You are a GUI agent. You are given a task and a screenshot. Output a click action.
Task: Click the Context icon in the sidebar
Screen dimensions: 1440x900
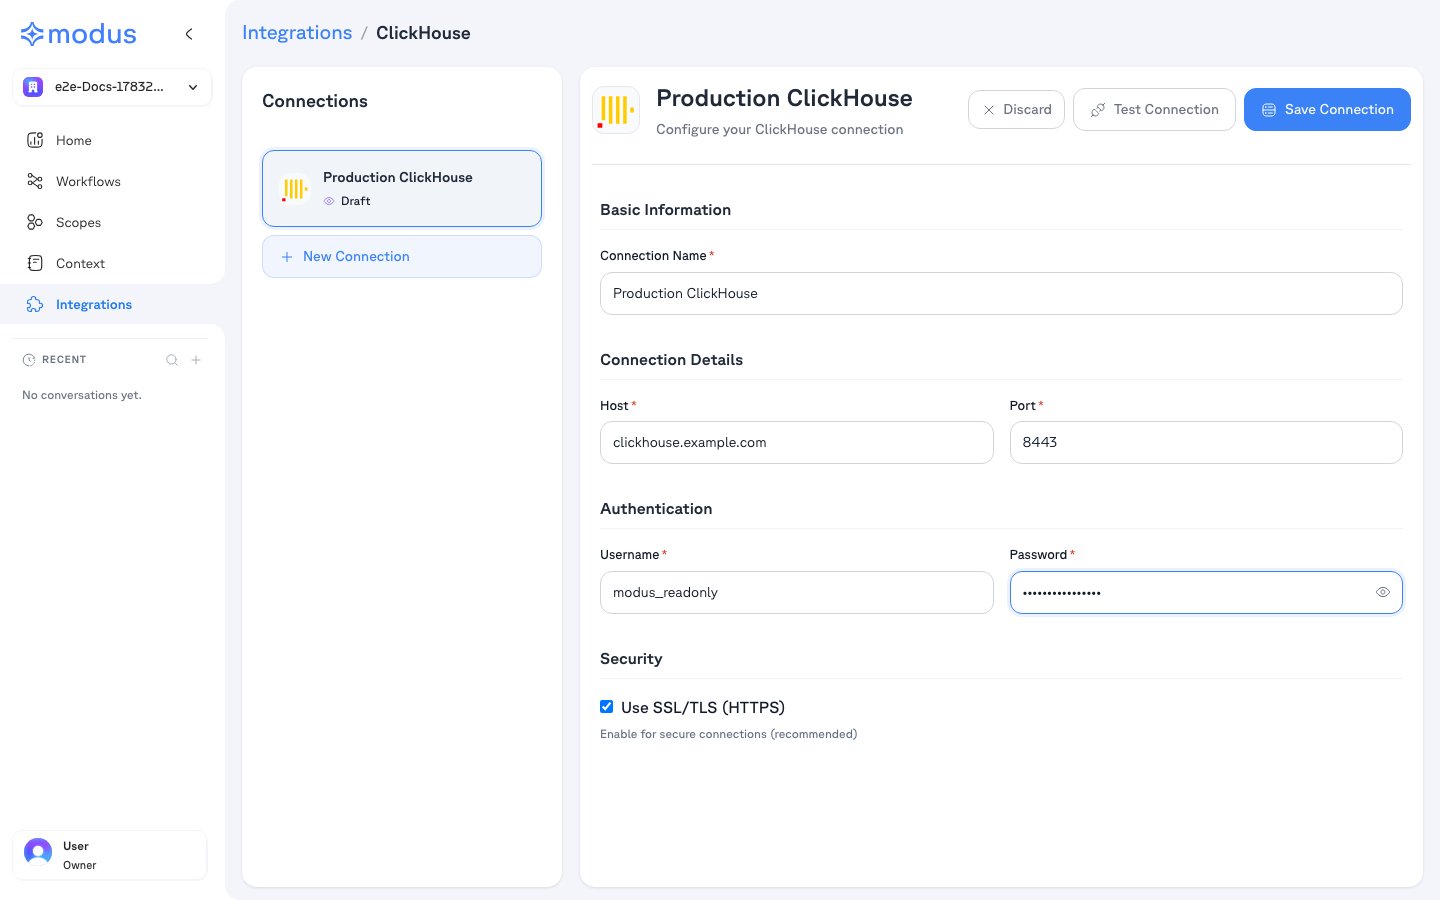(x=35, y=263)
